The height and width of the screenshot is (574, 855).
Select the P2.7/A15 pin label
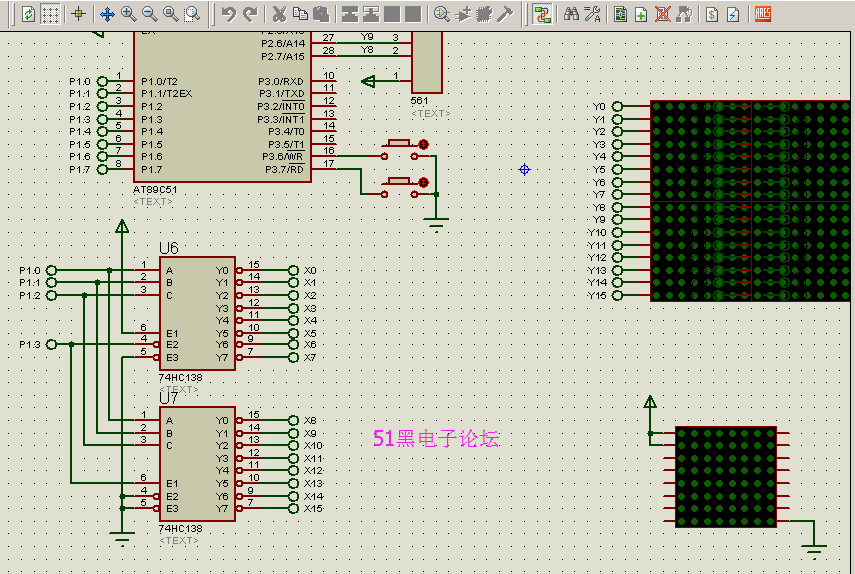pyautogui.click(x=283, y=56)
